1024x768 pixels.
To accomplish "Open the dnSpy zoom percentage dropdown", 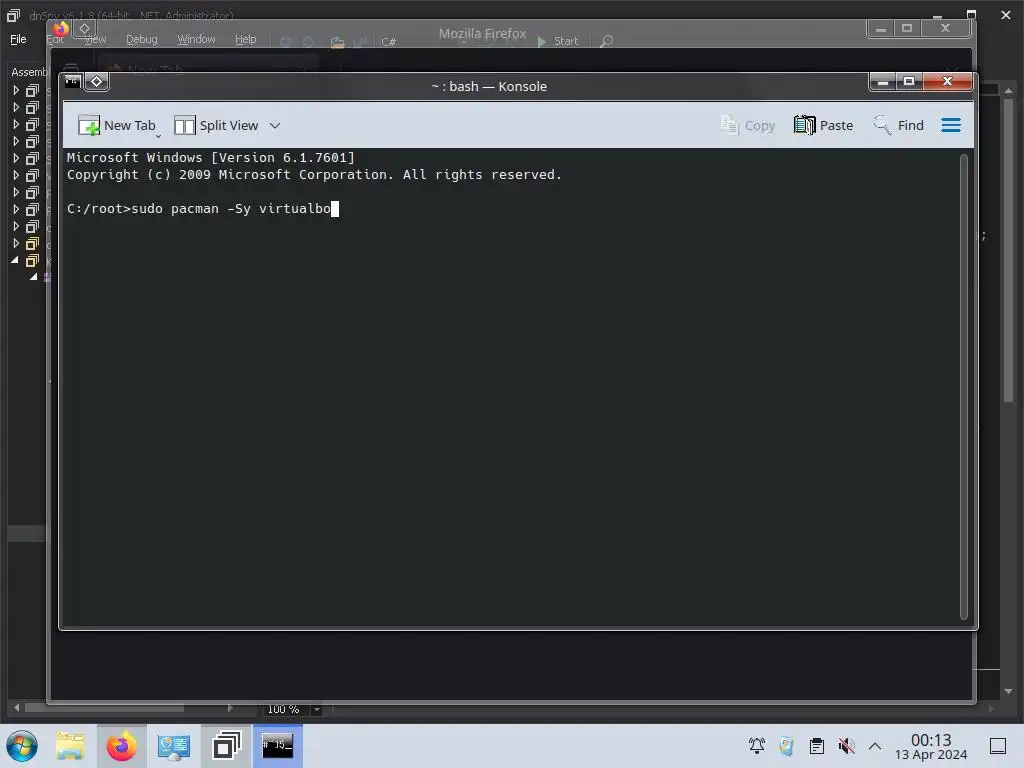I will tap(317, 709).
